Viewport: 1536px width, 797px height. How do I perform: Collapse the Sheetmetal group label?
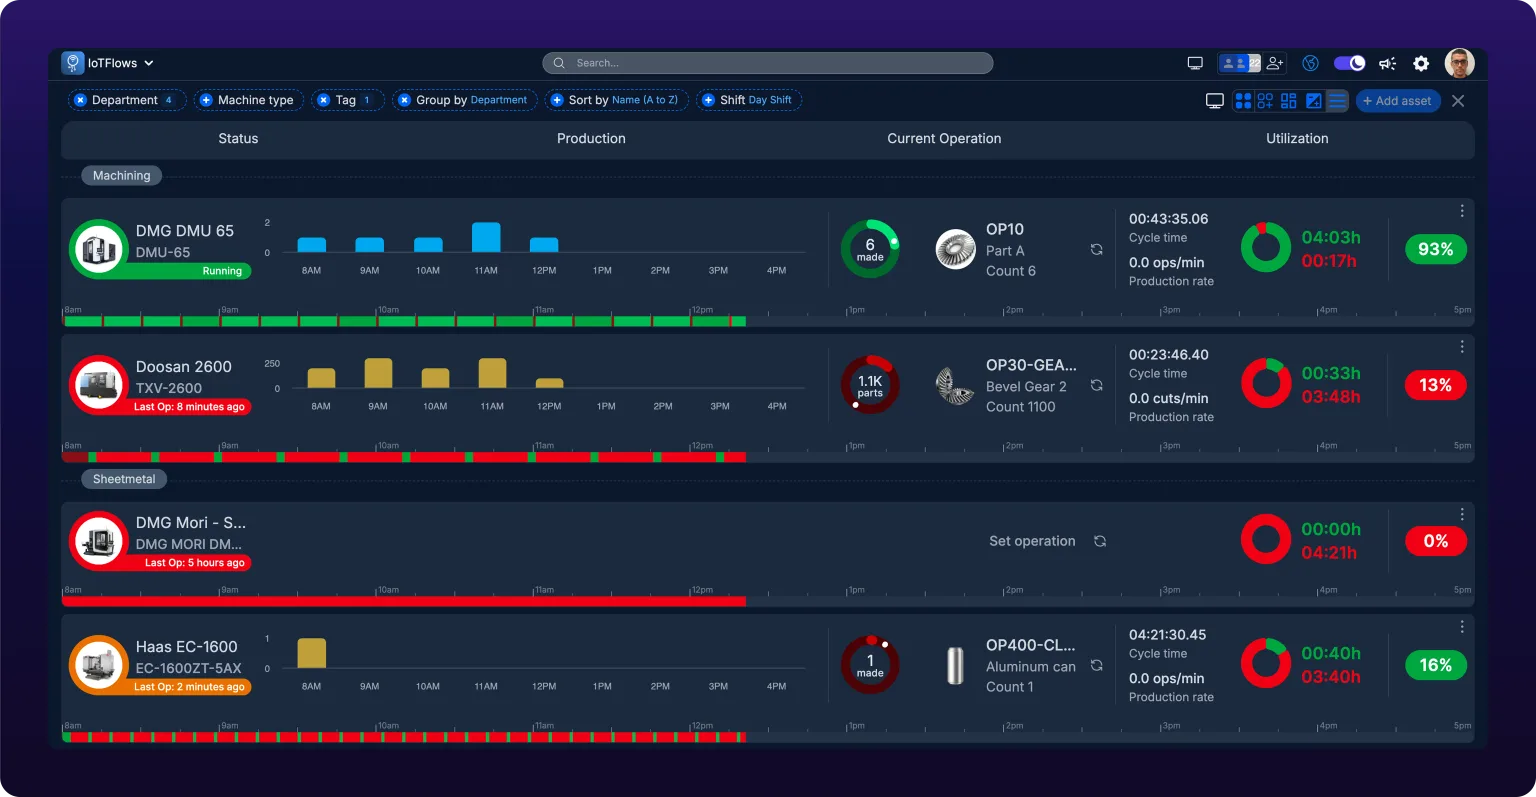(x=124, y=480)
